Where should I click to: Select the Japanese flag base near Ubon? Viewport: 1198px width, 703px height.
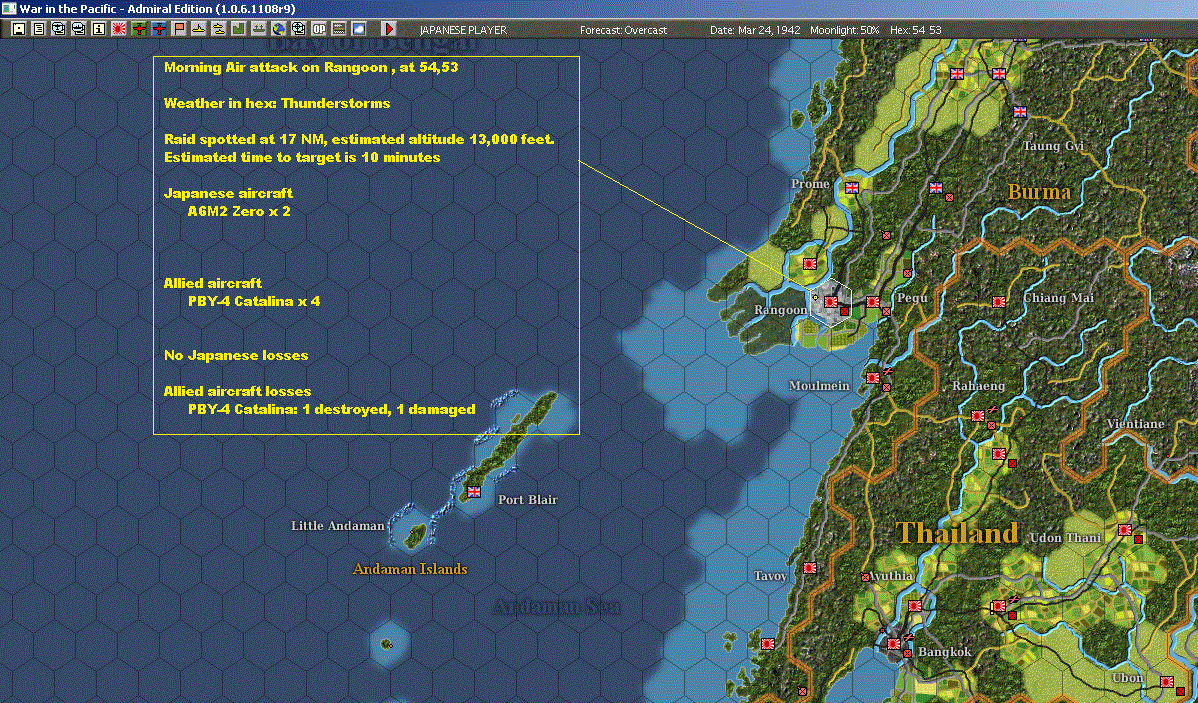coord(1167,682)
